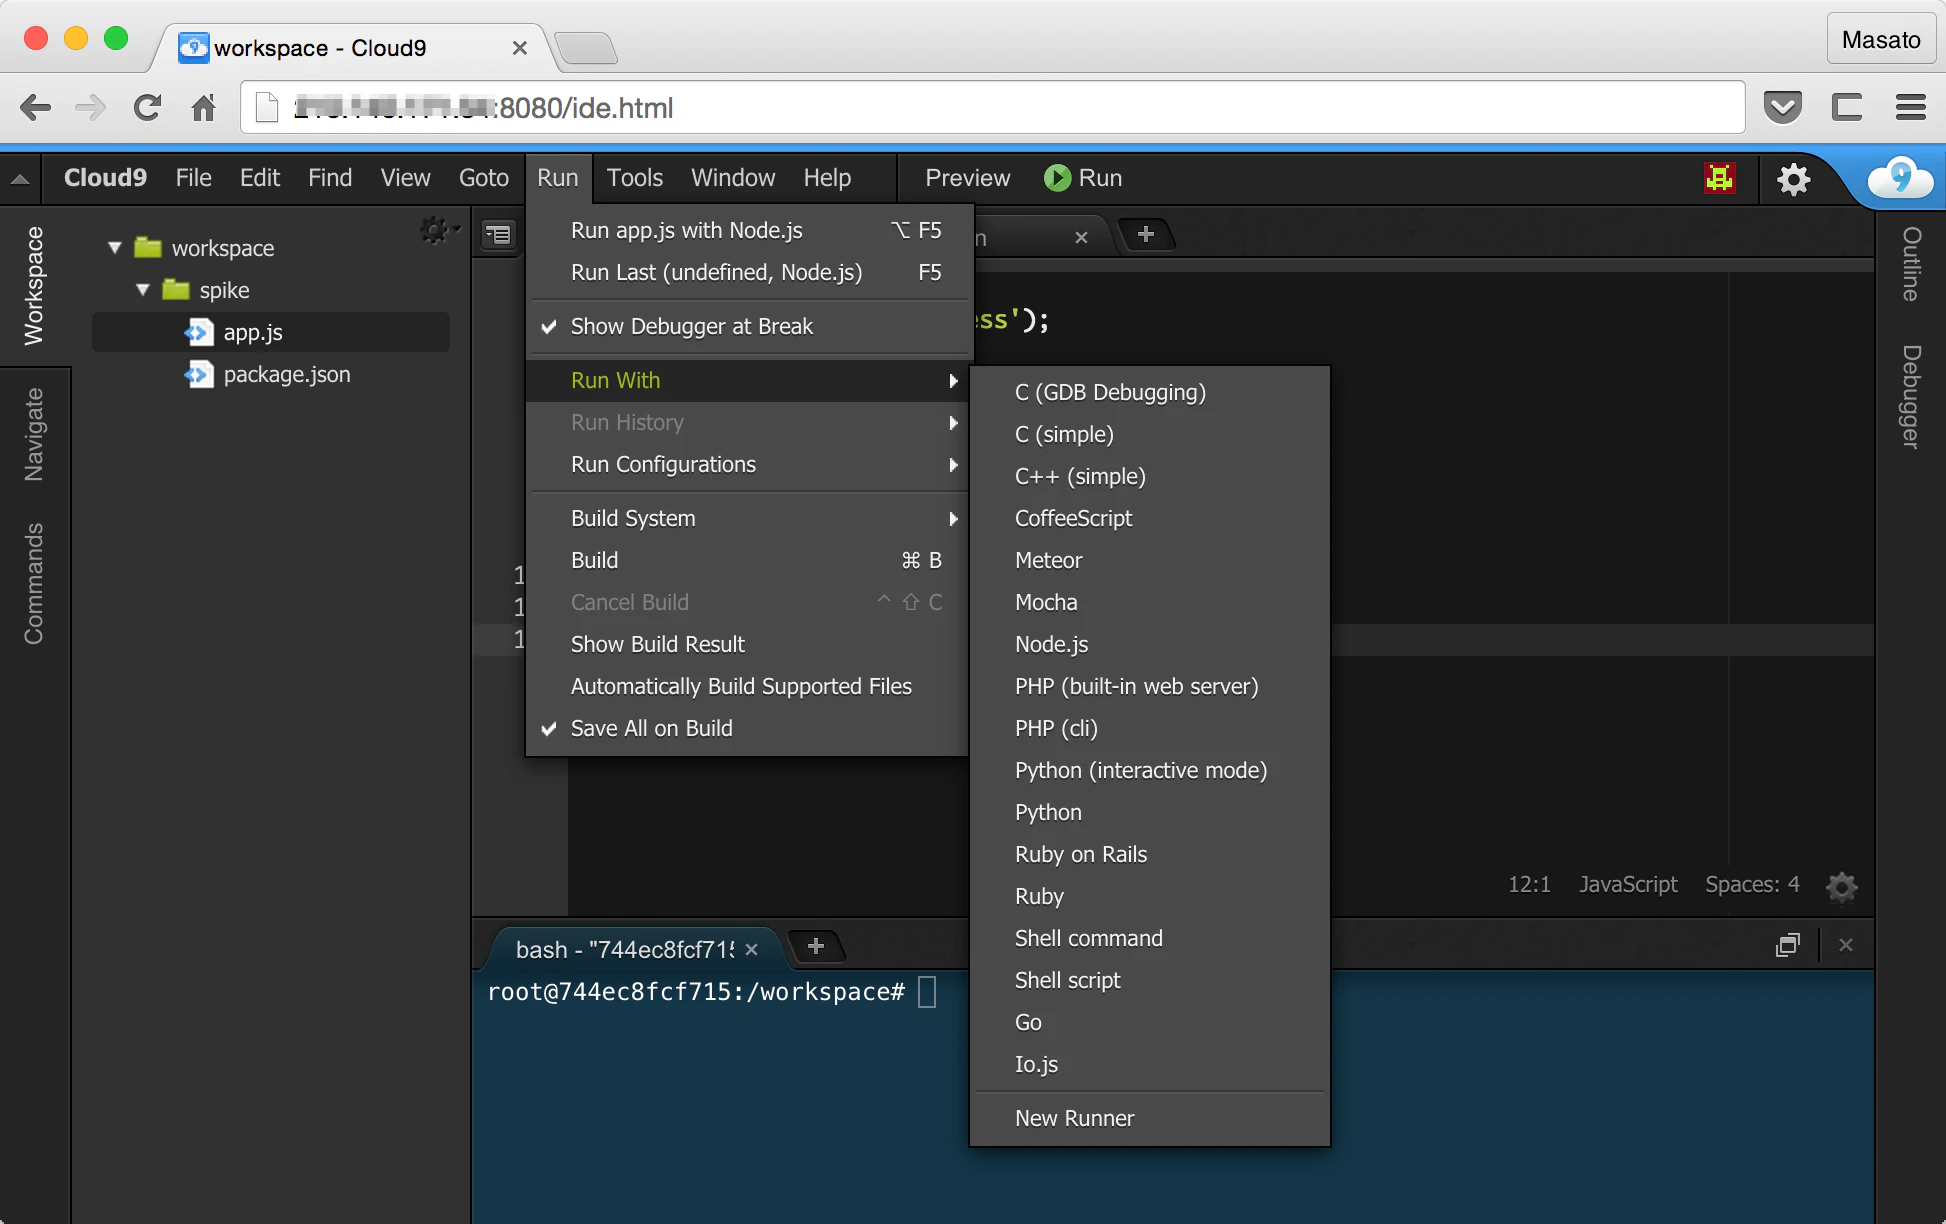Viewport: 1946px width, 1224px height.
Task: Collapse the menu bar with the up arrow
Action: coord(20,179)
